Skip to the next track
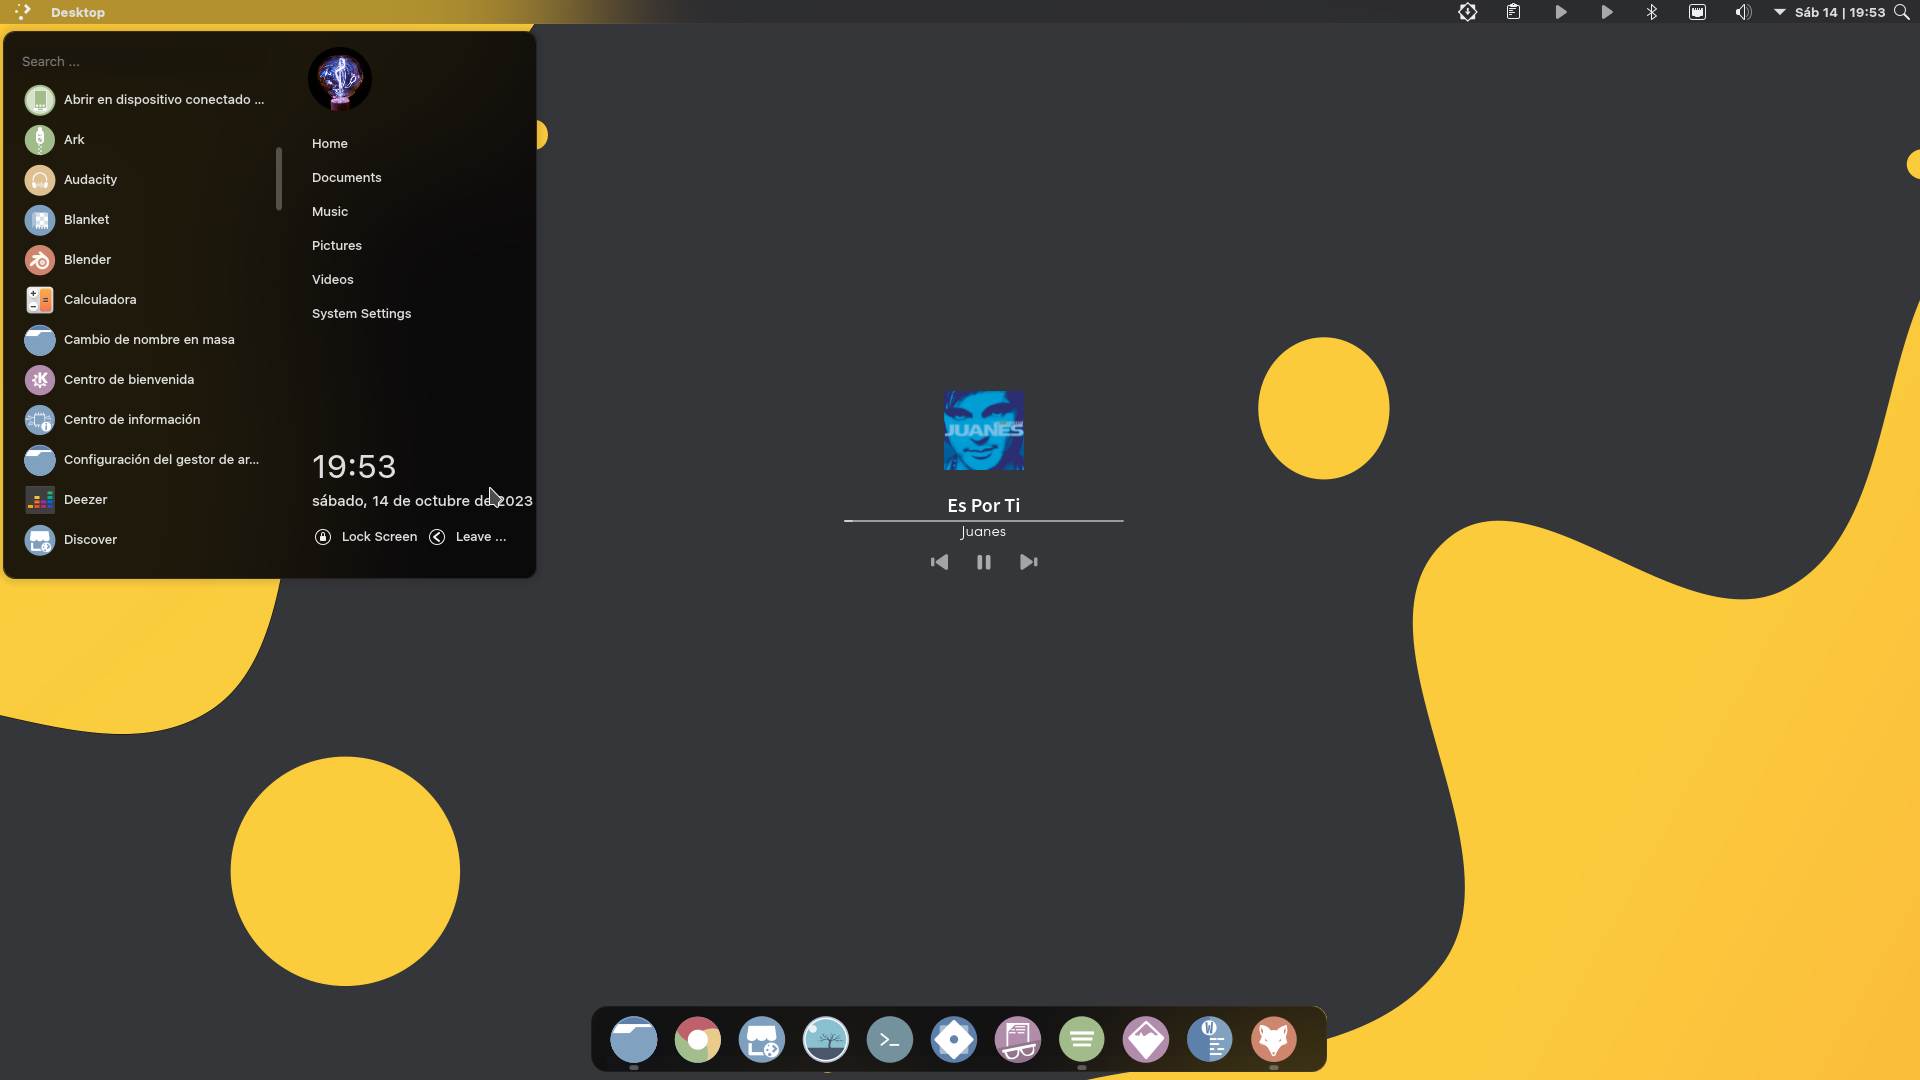1920x1080 pixels. (x=1028, y=562)
